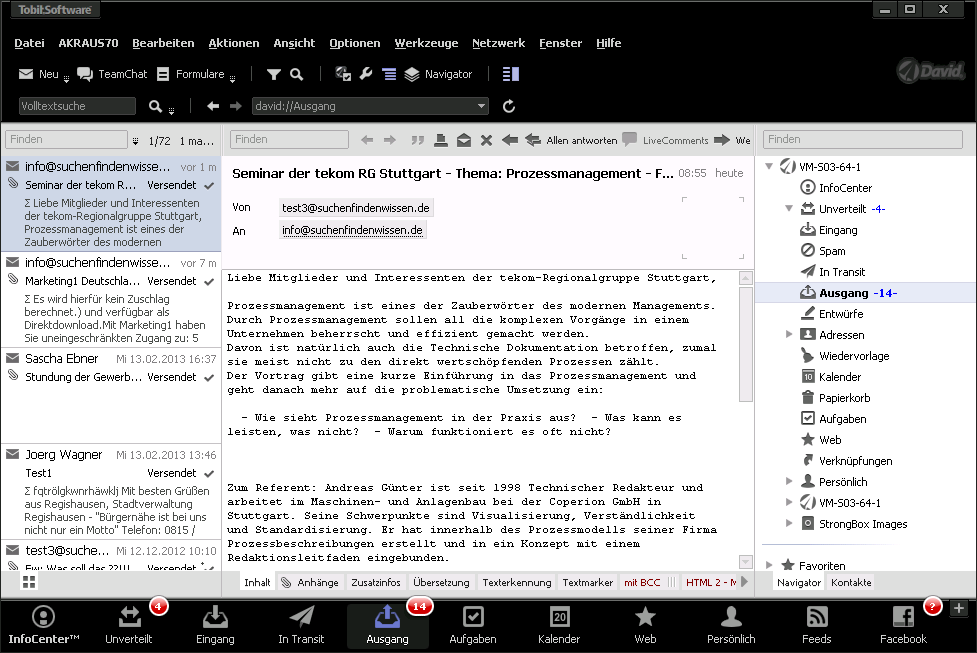Image resolution: width=977 pixels, height=653 pixels.
Task: Click the Navigator layers icon in toolbar
Action: 412,74
